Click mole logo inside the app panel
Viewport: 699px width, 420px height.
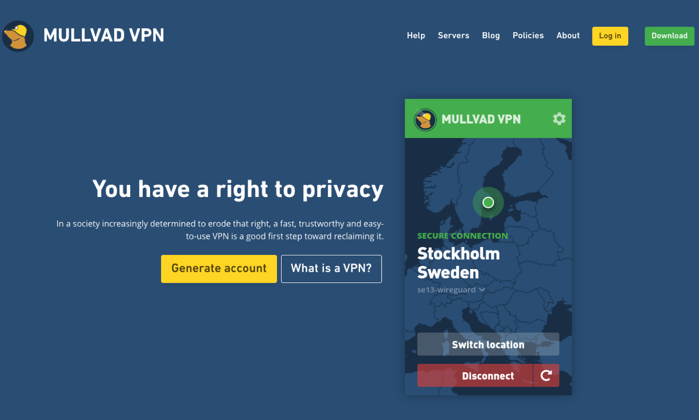[x=425, y=119]
